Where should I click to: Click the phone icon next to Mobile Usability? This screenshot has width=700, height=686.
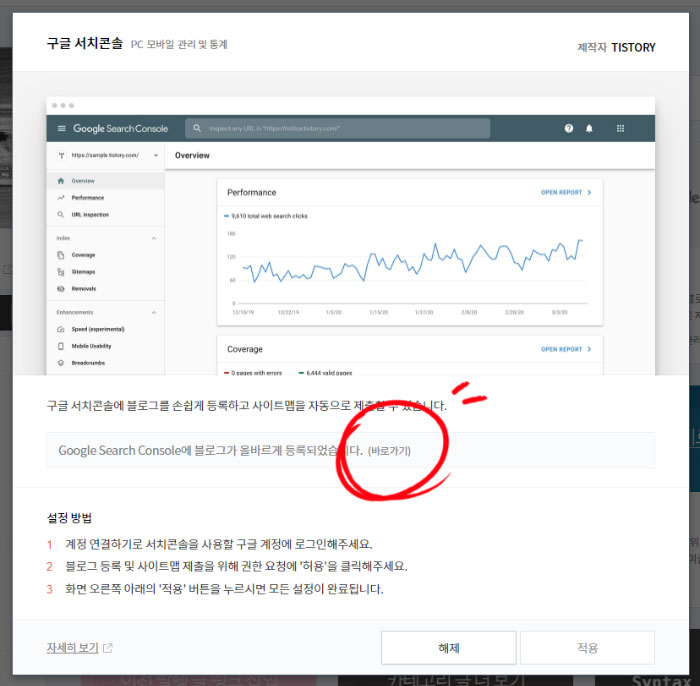point(61,346)
